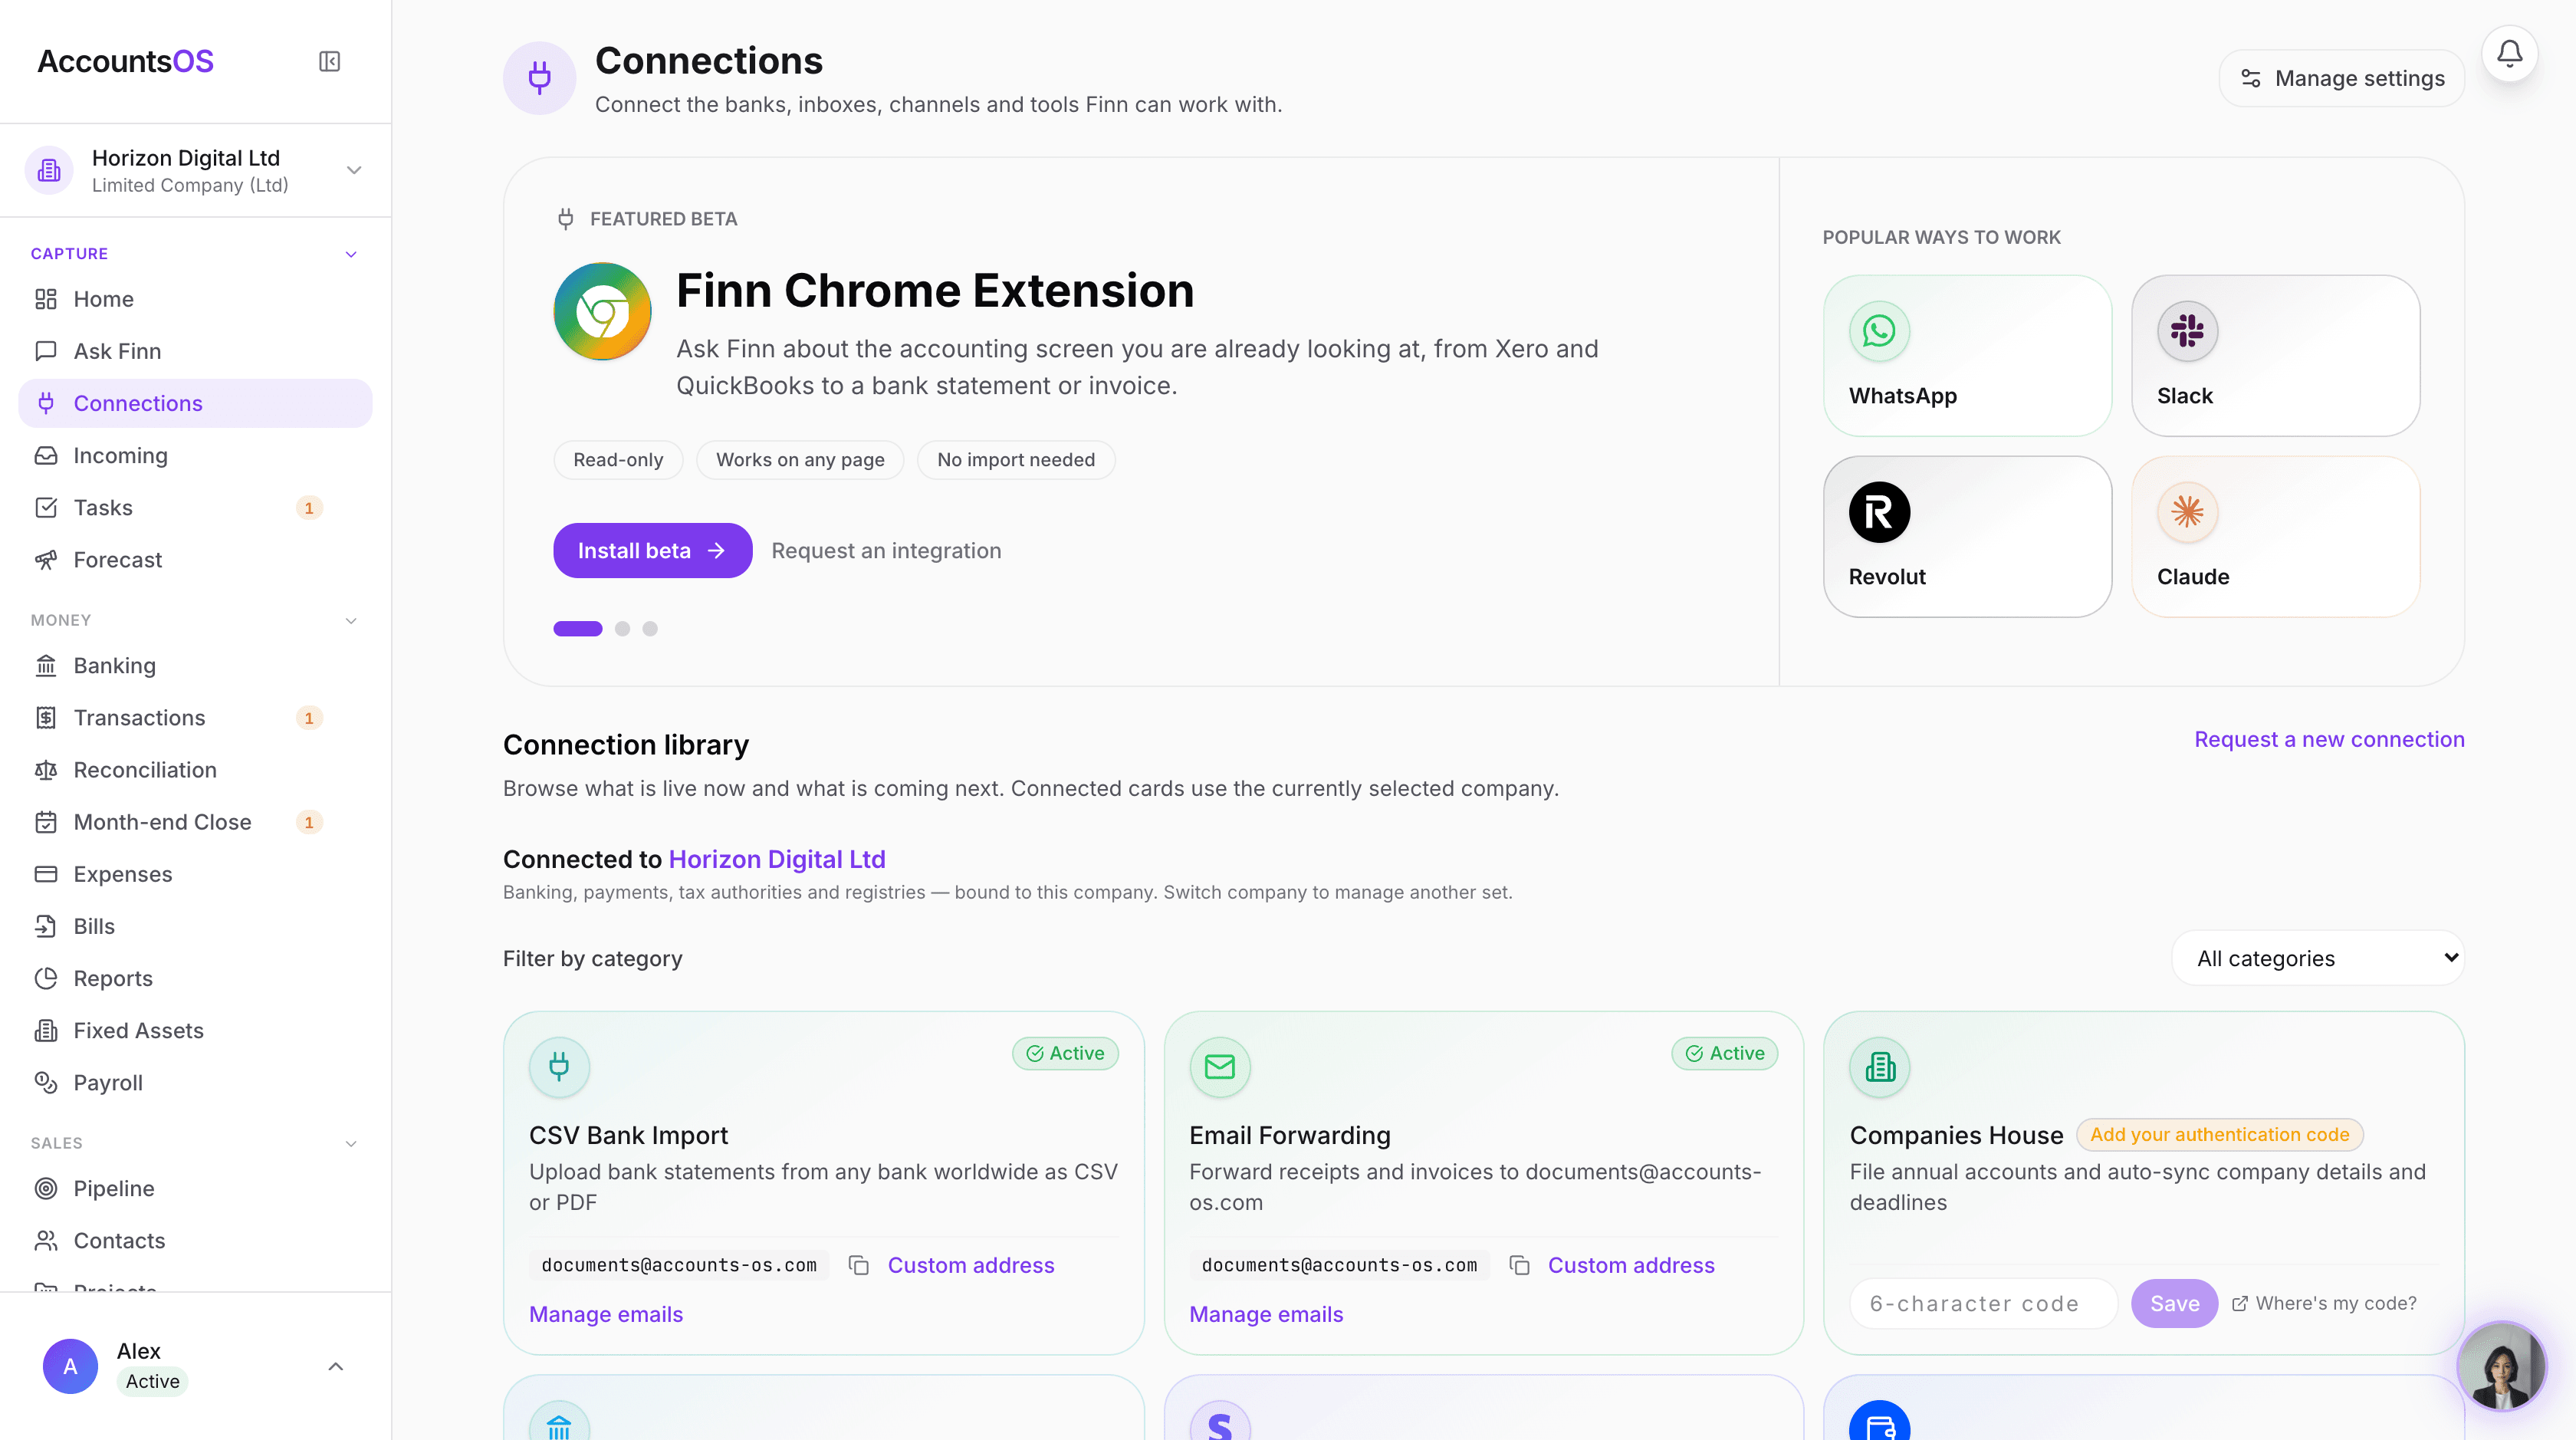Image resolution: width=2576 pixels, height=1440 pixels.
Task: Open Pipeline in the sidebar
Action: coord(195,1188)
